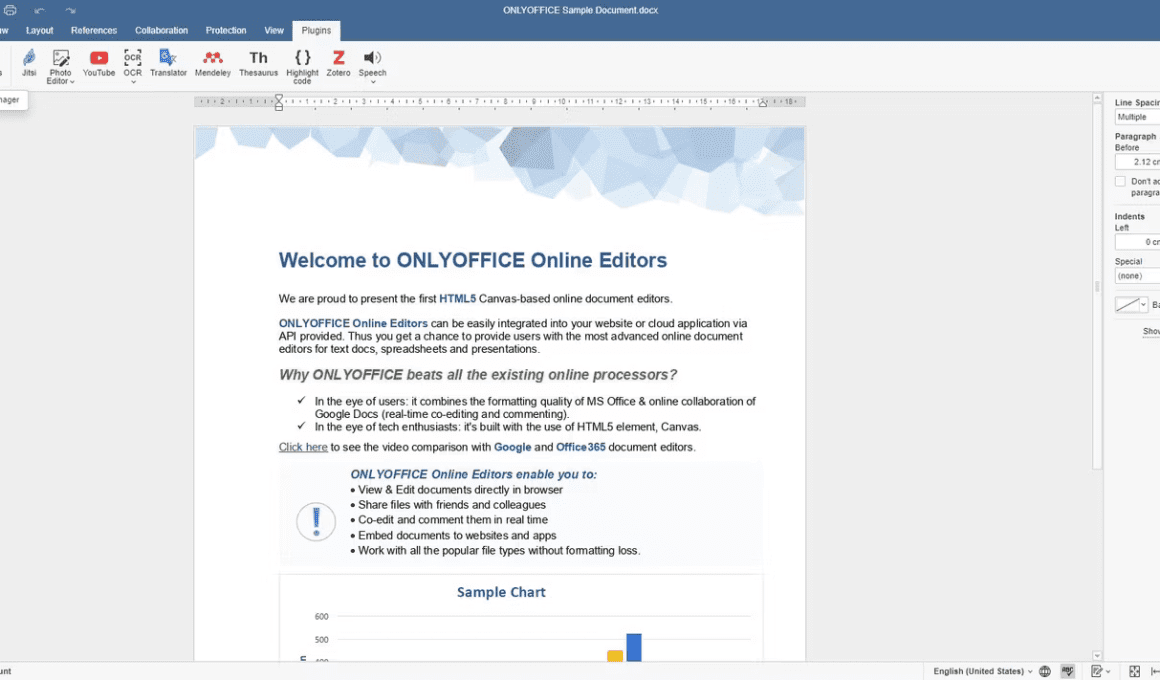The width and height of the screenshot is (1160, 680).
Task: Click the paragraph background color swatch
Action: (1127, 305)
